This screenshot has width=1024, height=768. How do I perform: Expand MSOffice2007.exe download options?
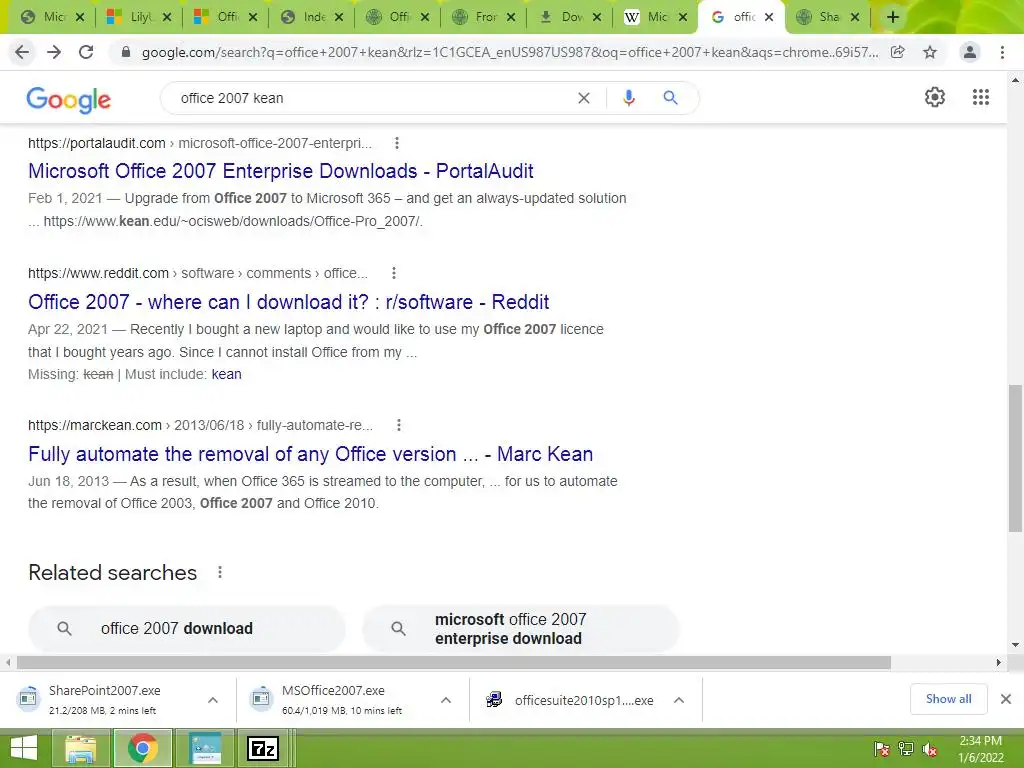click(446, 700)
